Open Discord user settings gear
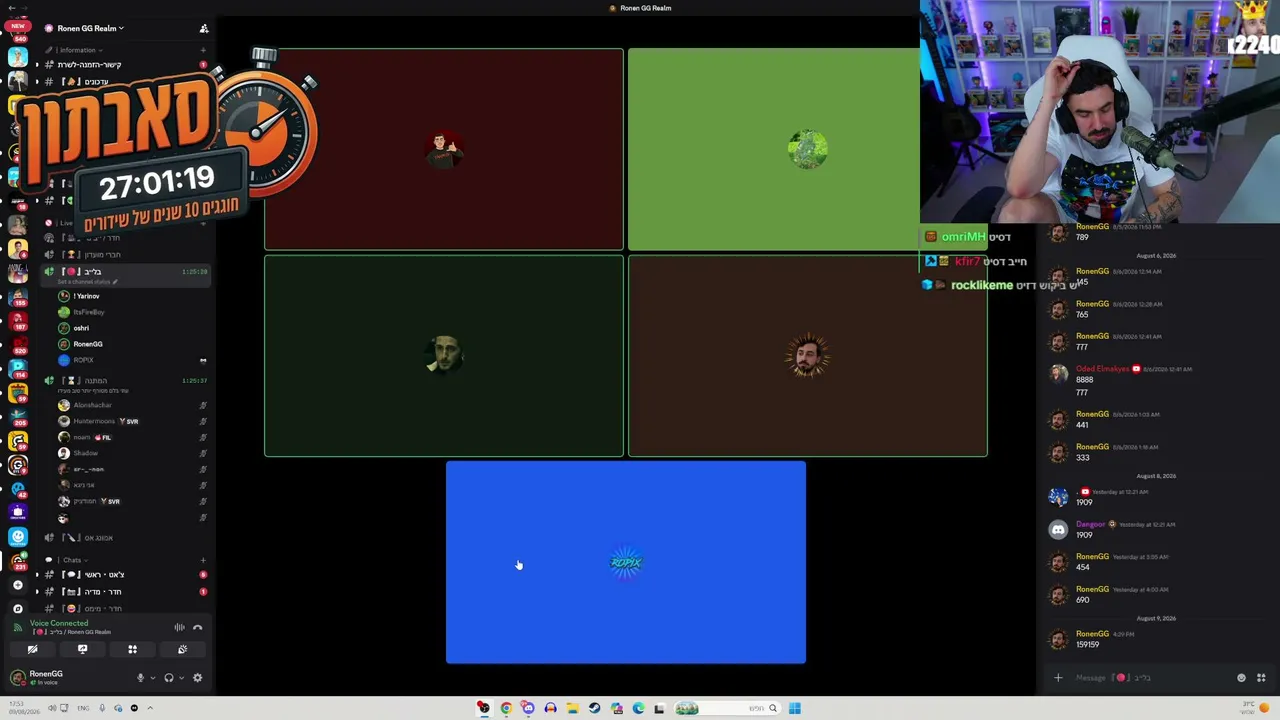The height and width of the screenshot is (720, 1280). pos(197,678)
